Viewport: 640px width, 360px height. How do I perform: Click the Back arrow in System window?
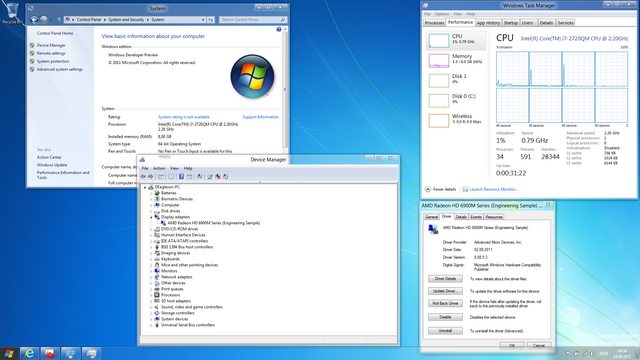pyautogui.click(x=34, y=20)
